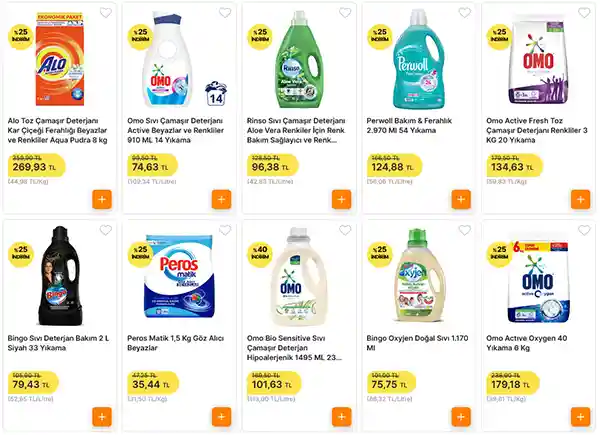The height and width of the screenshot is (435, 600).
Task: Add Perwoll Bakım & Ferahlık to cart
Action: 462,198
